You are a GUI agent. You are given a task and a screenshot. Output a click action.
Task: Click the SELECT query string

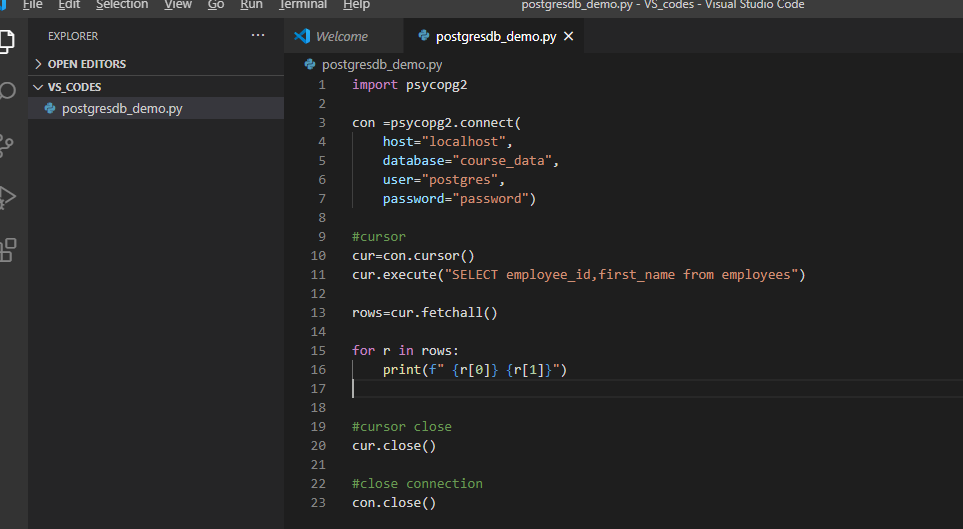coord(621,275)
